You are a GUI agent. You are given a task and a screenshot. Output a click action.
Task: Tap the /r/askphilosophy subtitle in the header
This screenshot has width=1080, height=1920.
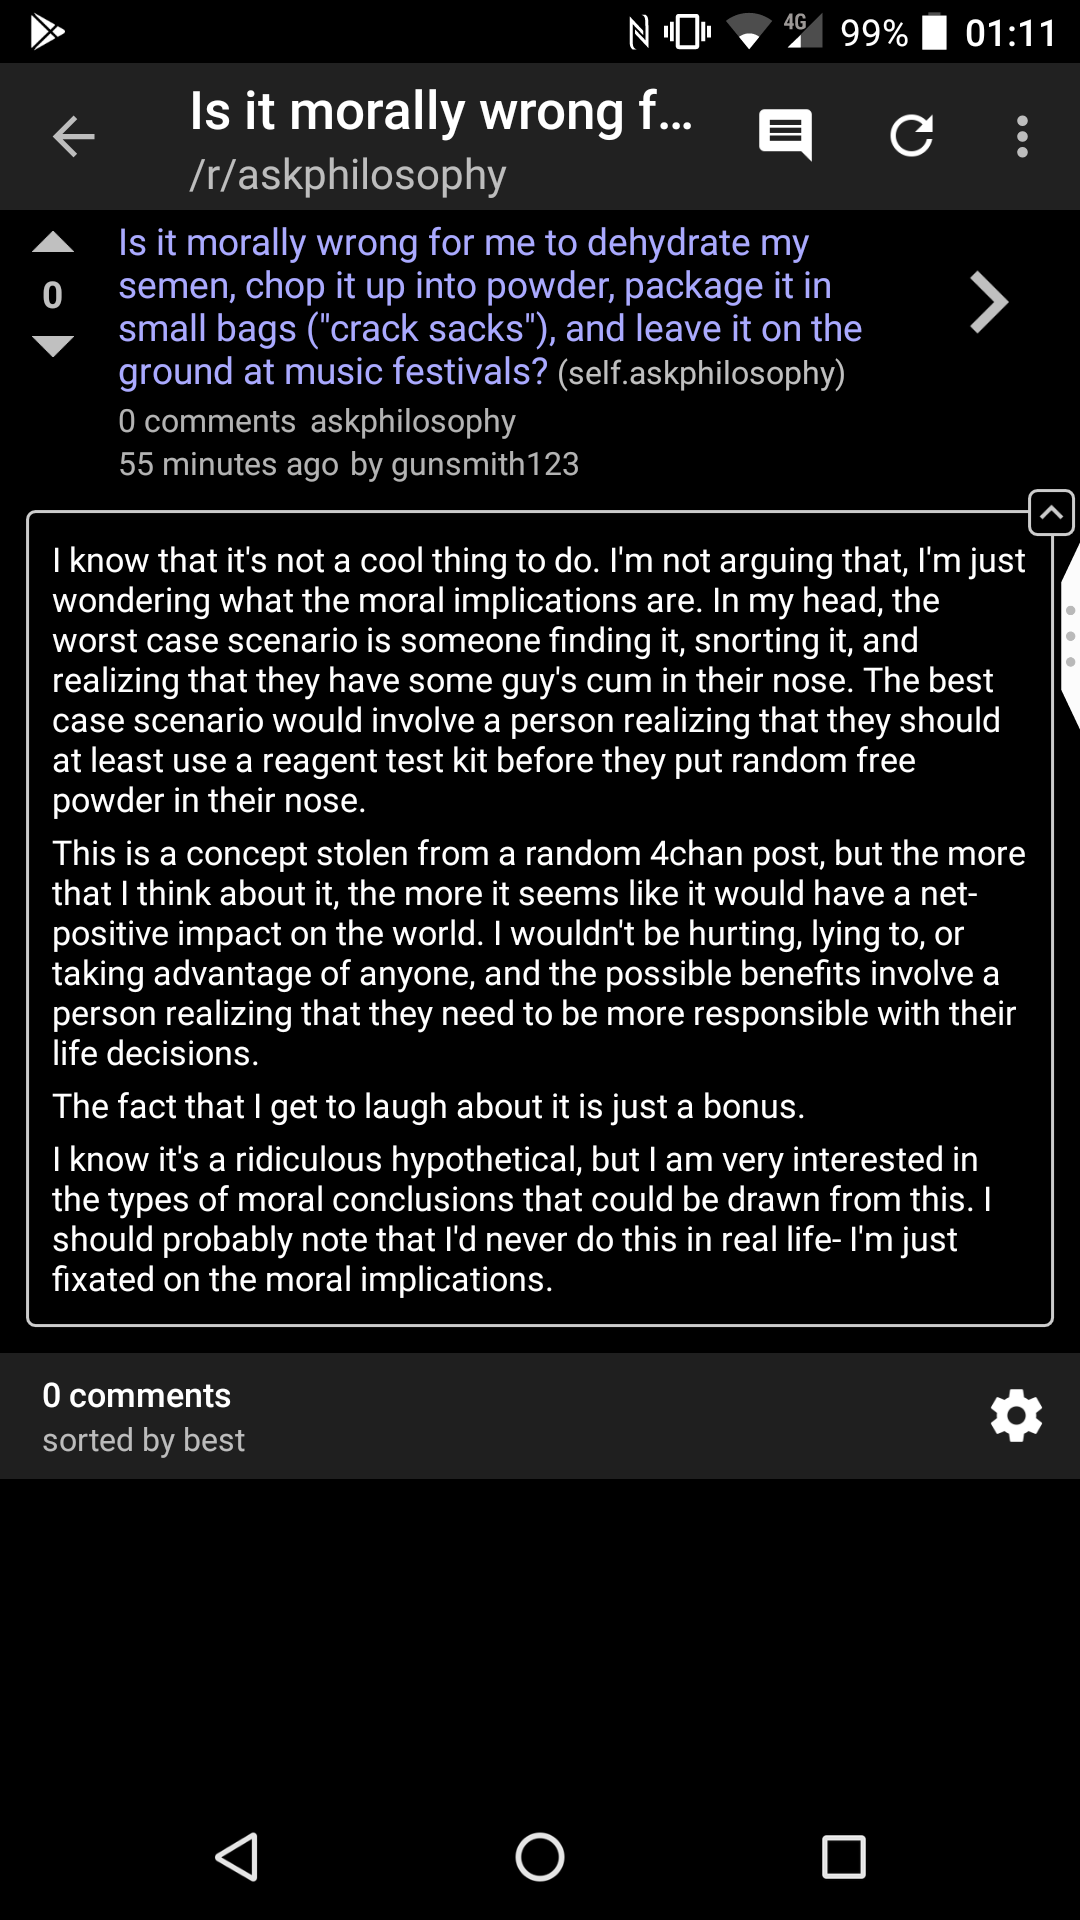coord(348,175)
